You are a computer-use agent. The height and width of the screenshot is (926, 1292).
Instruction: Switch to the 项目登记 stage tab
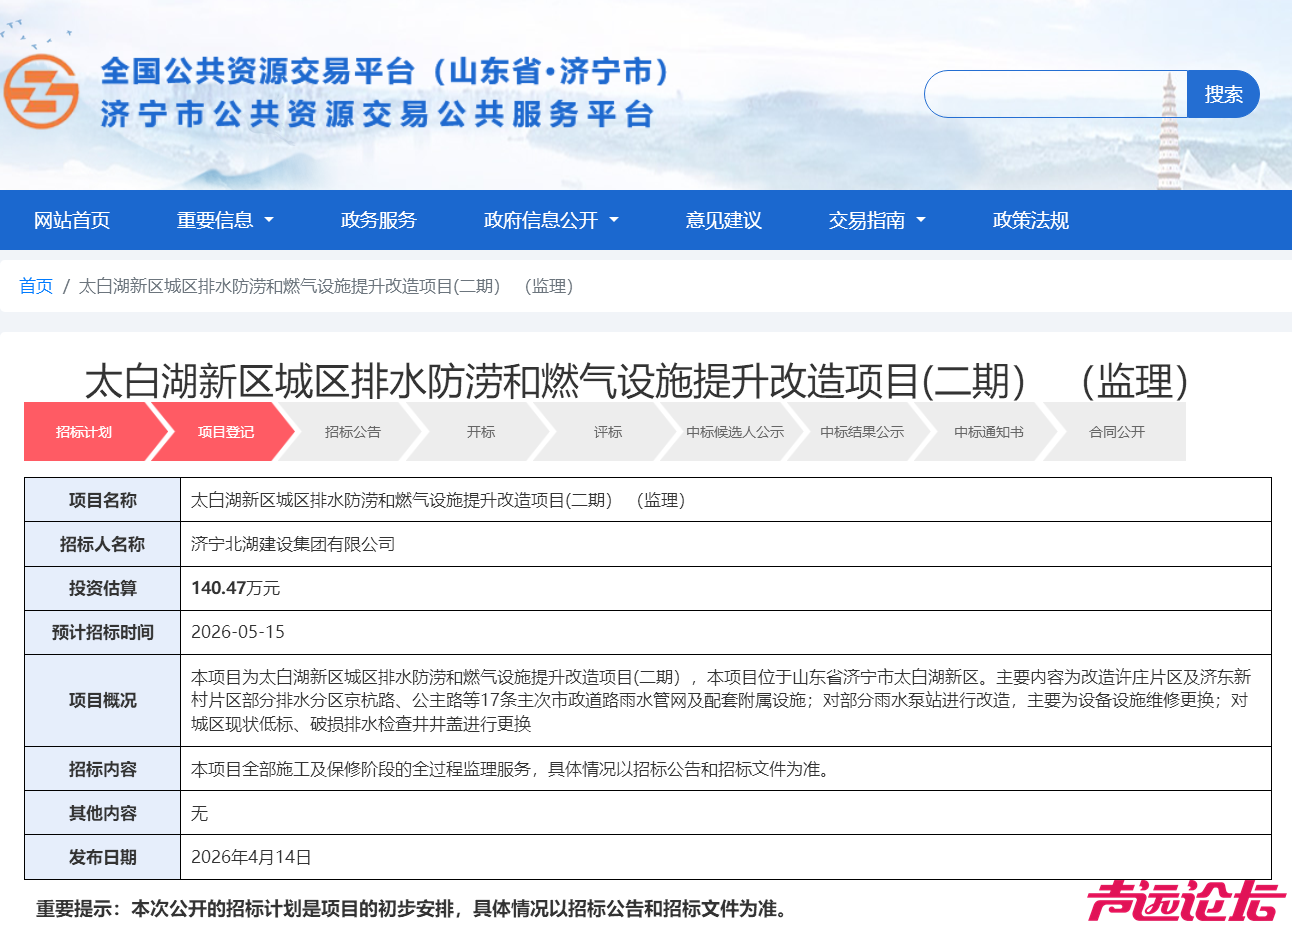click(x=222, y=432)
